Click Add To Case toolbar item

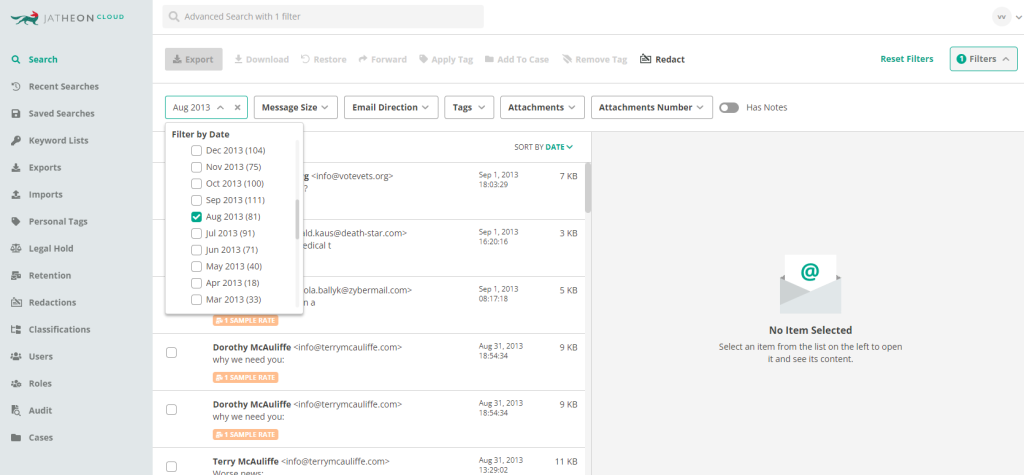(517, 59)
